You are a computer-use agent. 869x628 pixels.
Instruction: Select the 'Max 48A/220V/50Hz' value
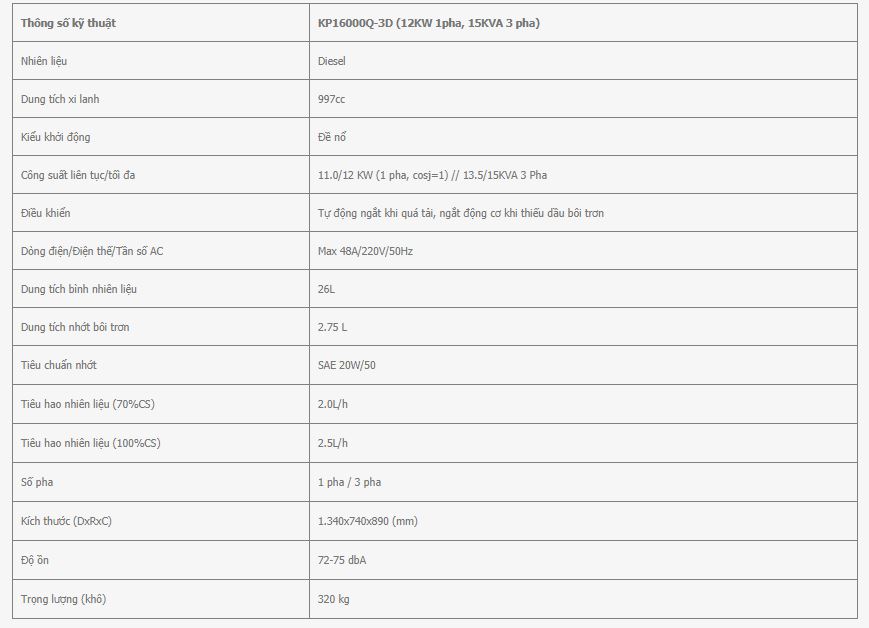point(365,251)
